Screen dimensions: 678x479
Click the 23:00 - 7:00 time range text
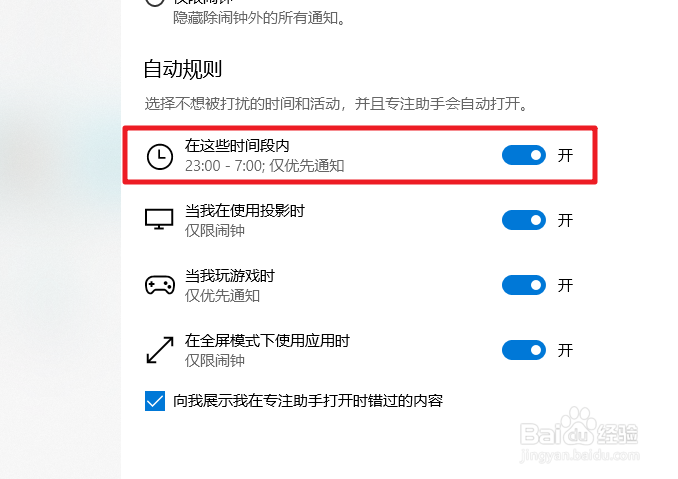coord(224,166)
